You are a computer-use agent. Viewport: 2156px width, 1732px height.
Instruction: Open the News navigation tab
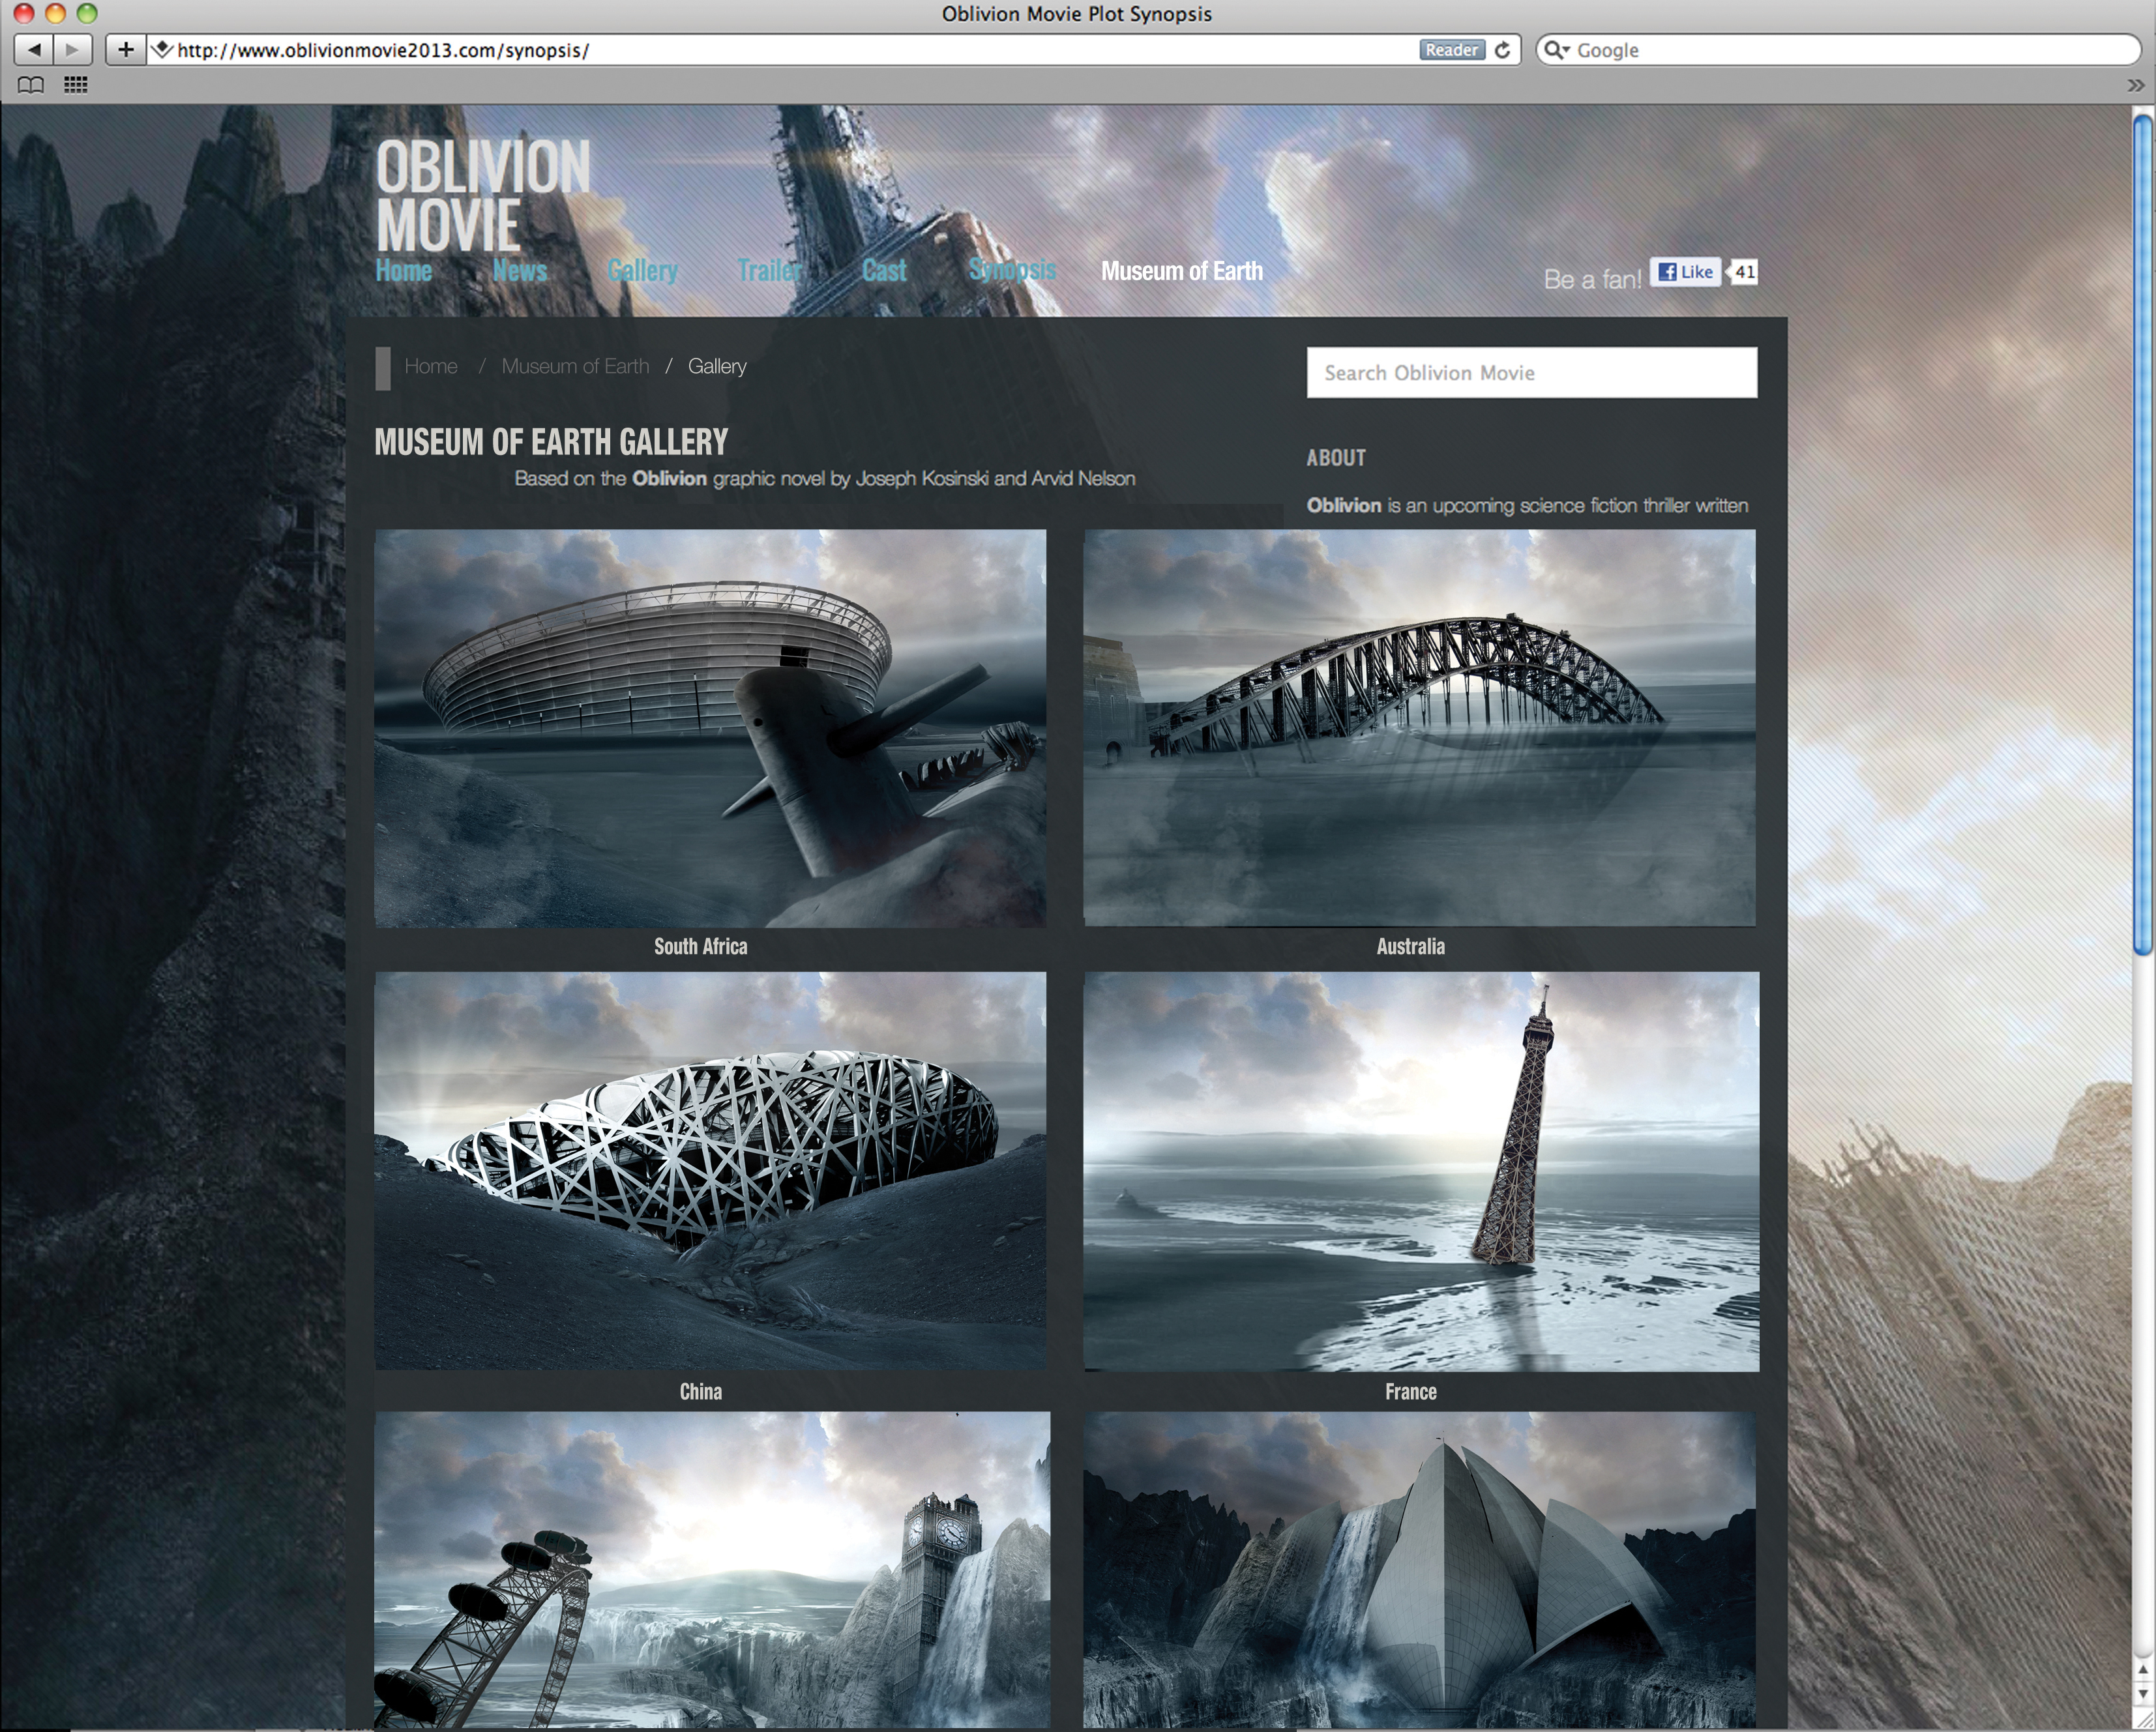(519, 271)
